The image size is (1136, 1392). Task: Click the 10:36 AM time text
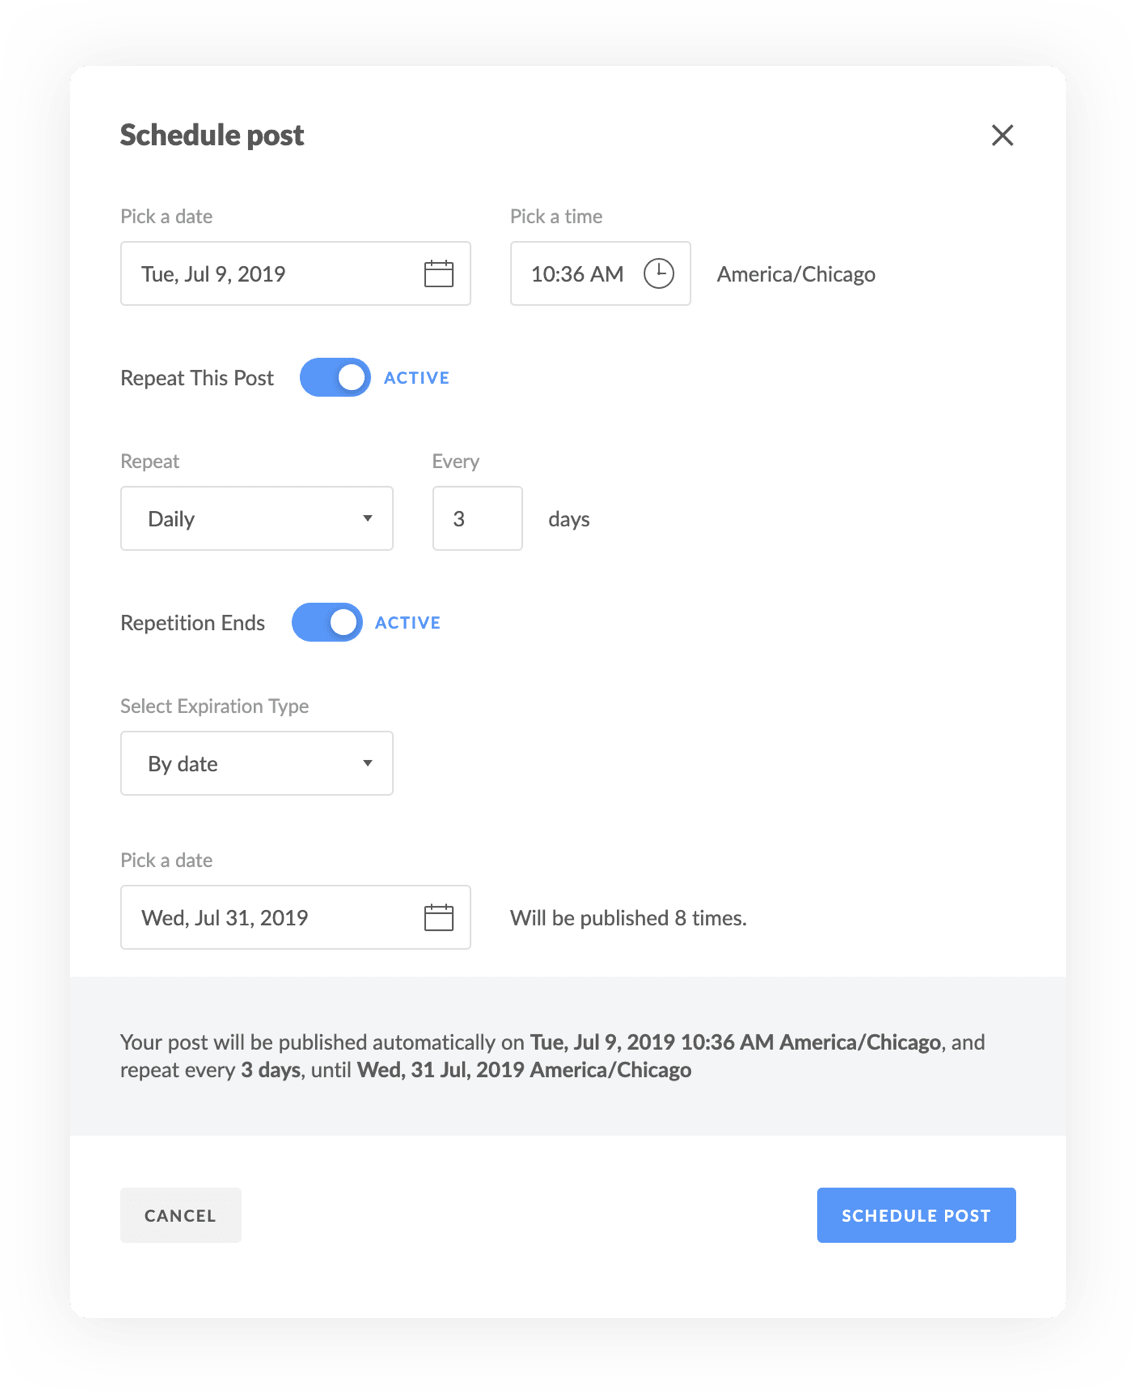(577, 274)
